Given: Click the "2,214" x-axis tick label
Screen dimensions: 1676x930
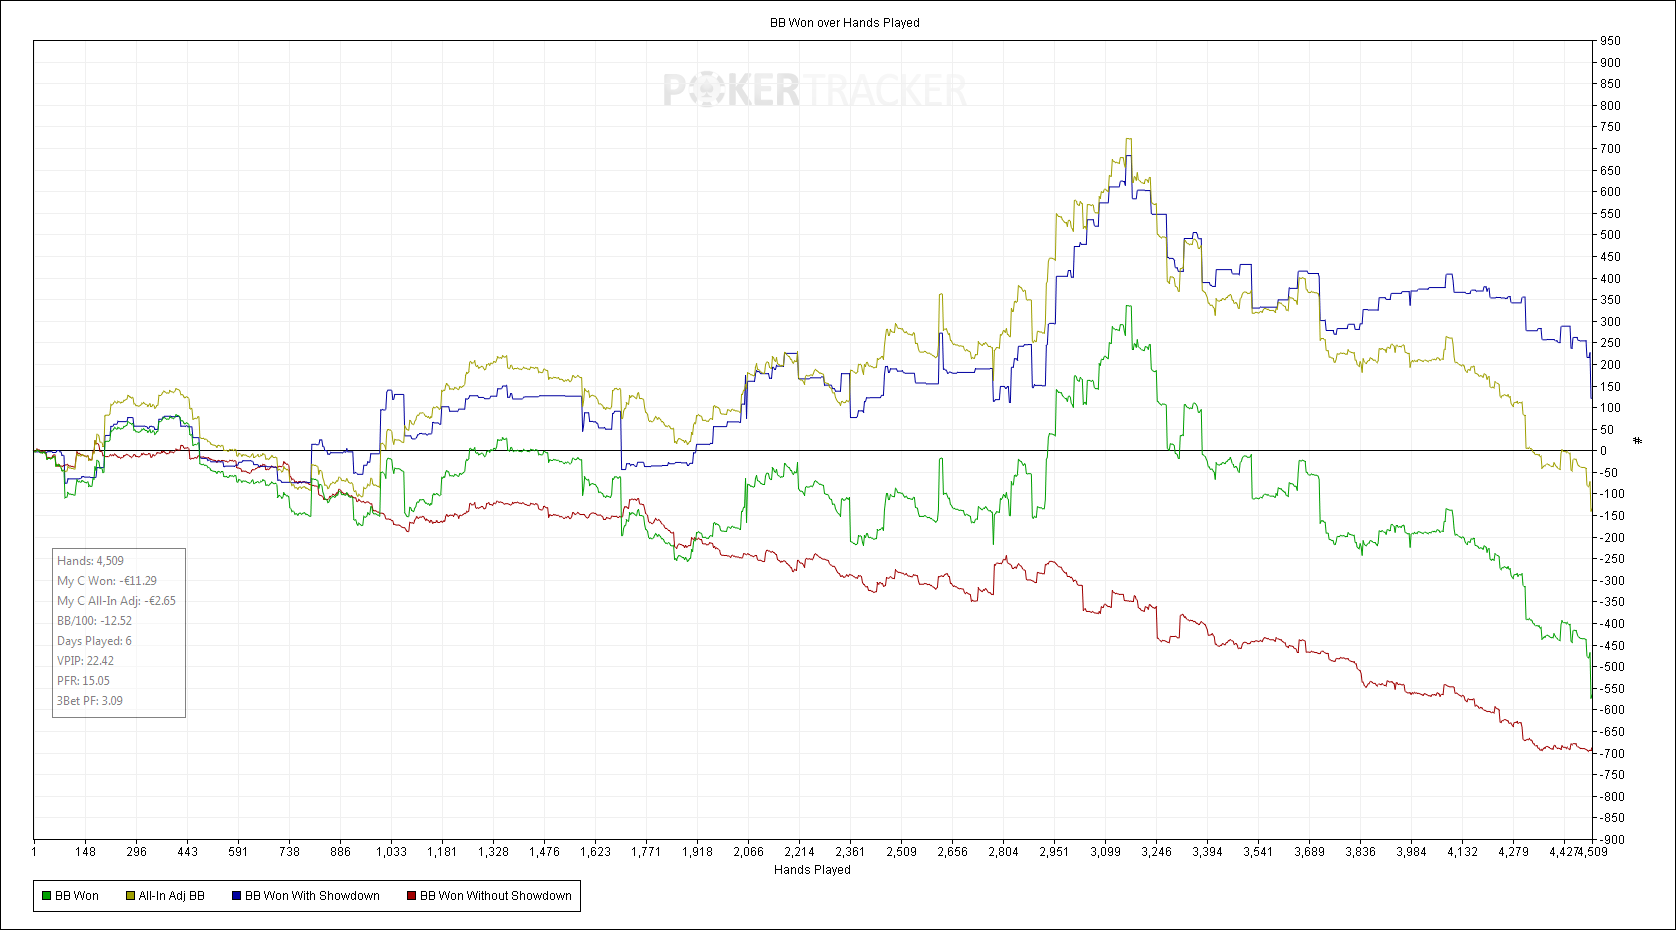Looking at the screenshot, I should 799,852.
